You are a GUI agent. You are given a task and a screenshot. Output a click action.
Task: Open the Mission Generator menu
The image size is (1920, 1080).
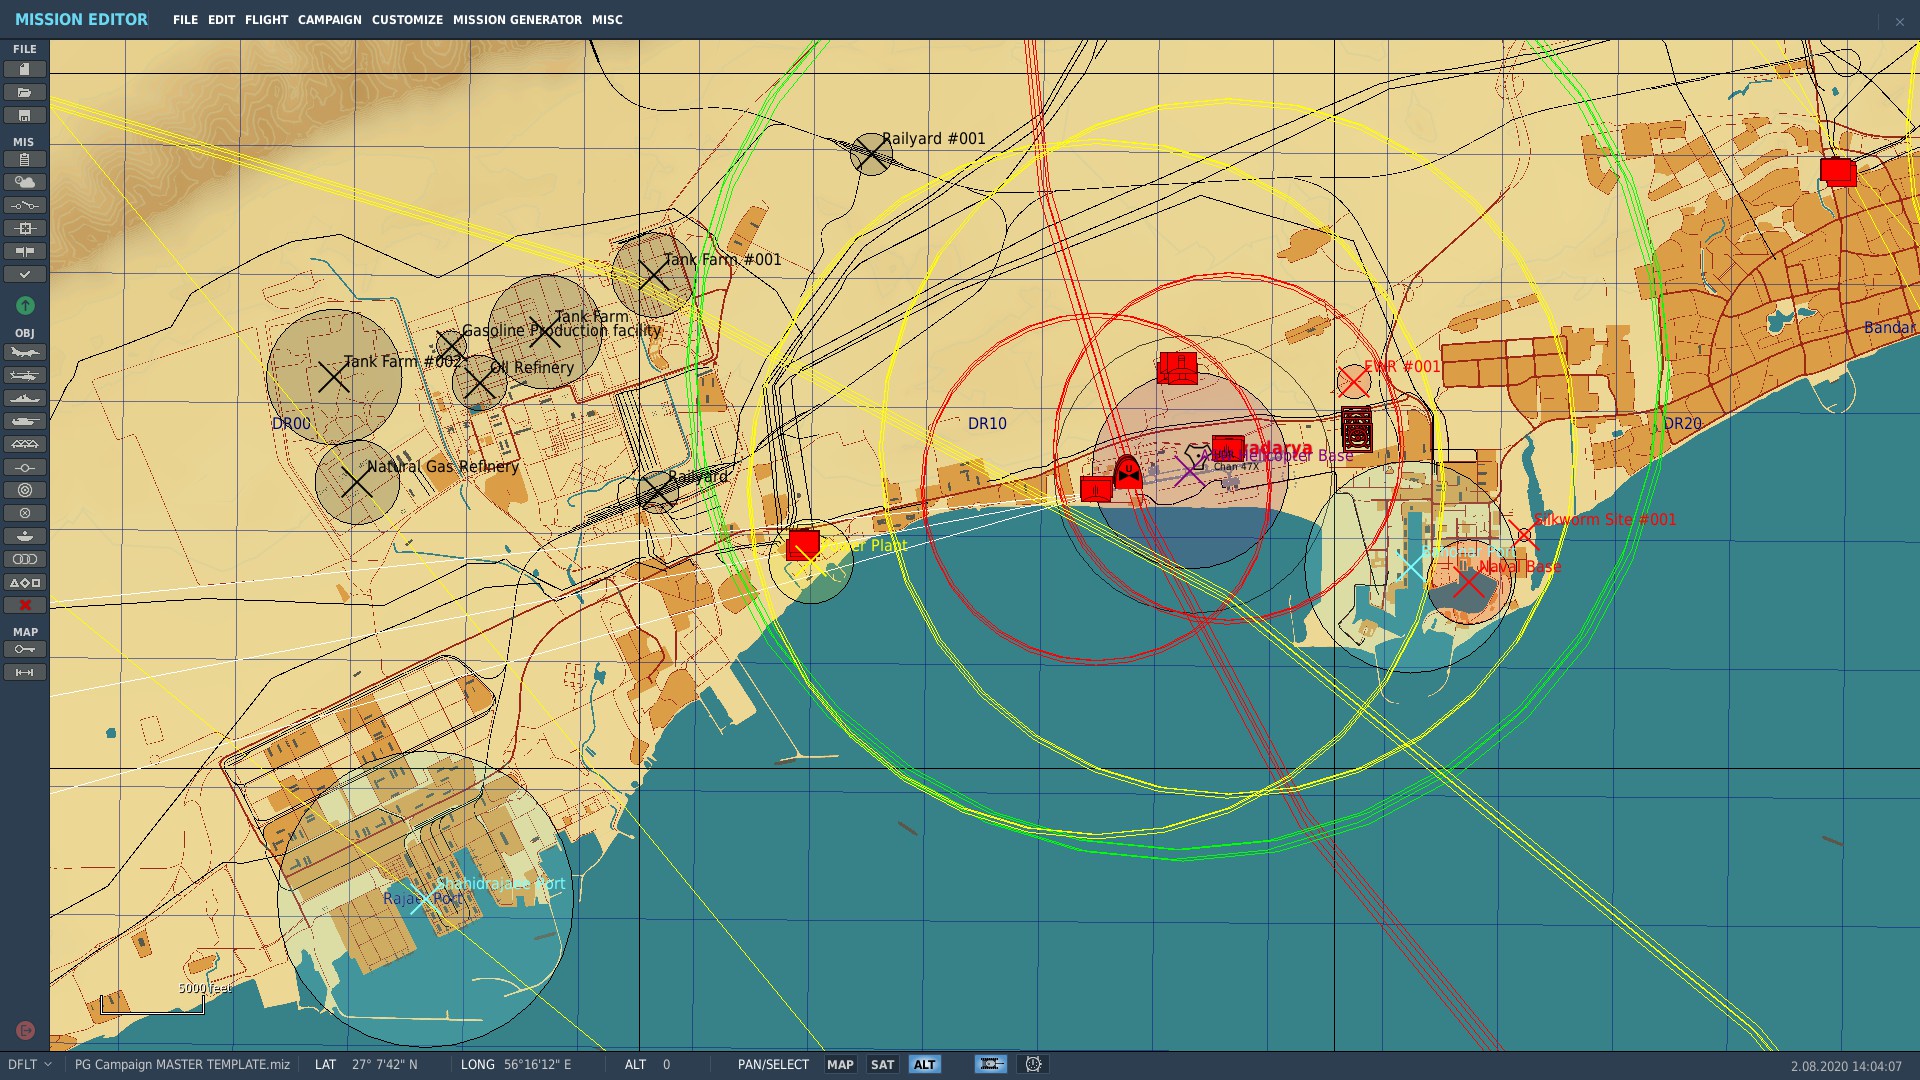[517, 20]
